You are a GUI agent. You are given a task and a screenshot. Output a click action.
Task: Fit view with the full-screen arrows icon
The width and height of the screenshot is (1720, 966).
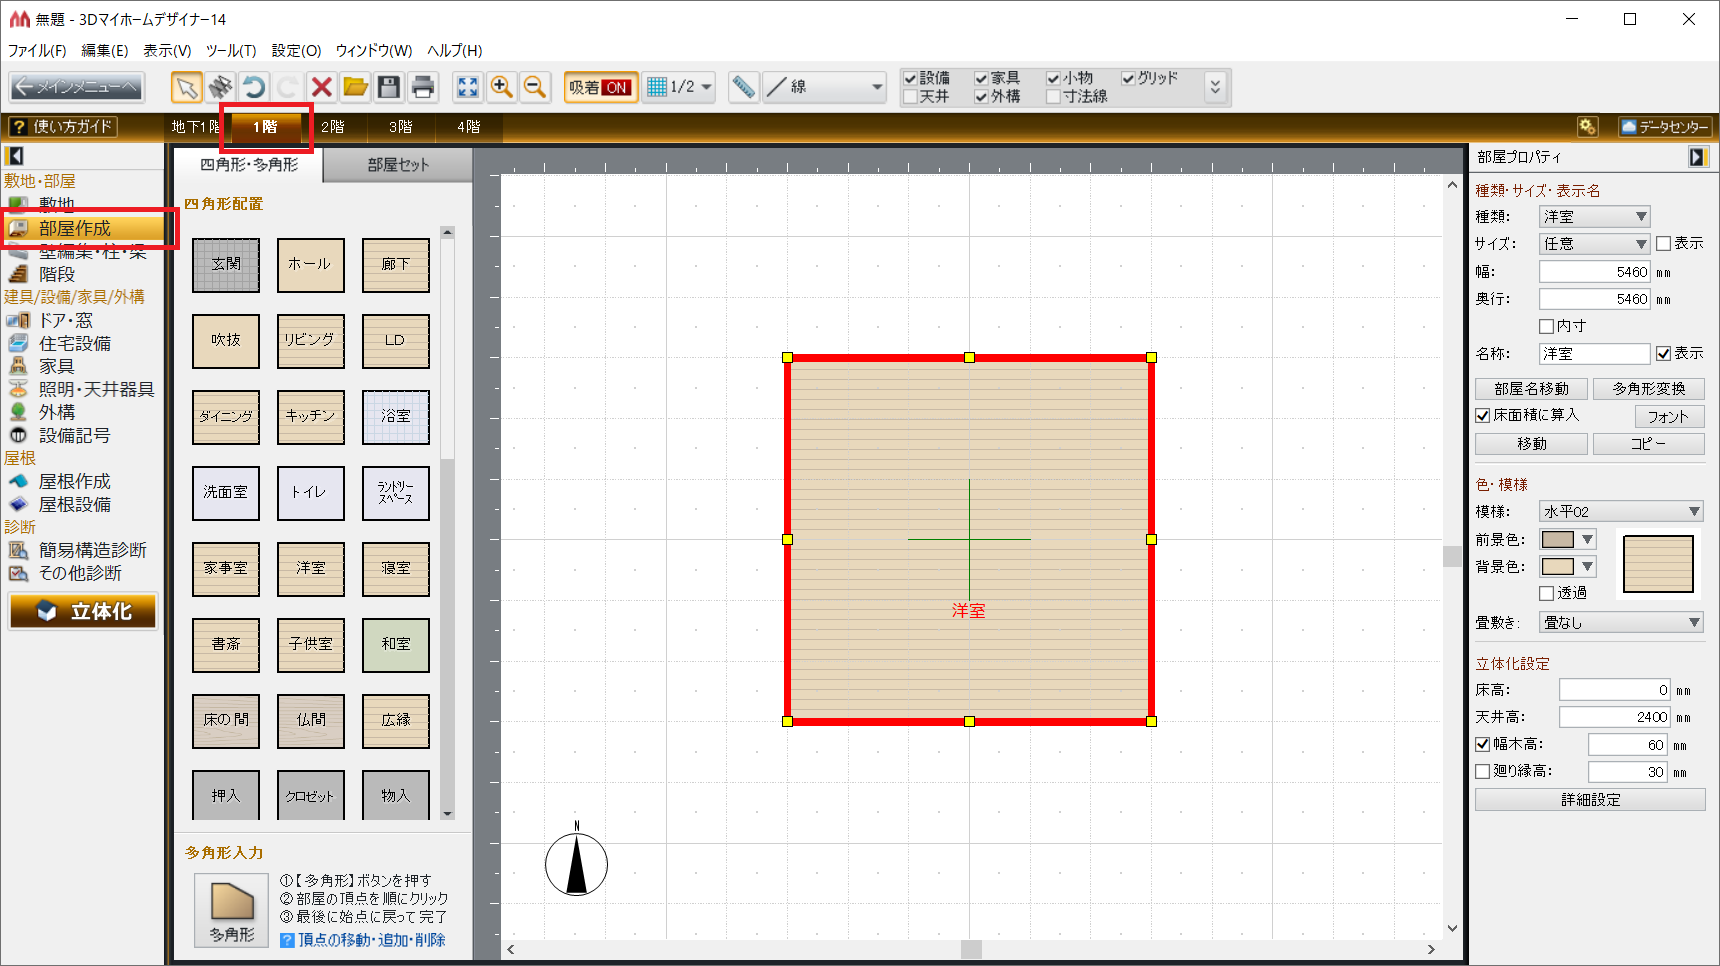pyautogui.click(x=467, y=88)
